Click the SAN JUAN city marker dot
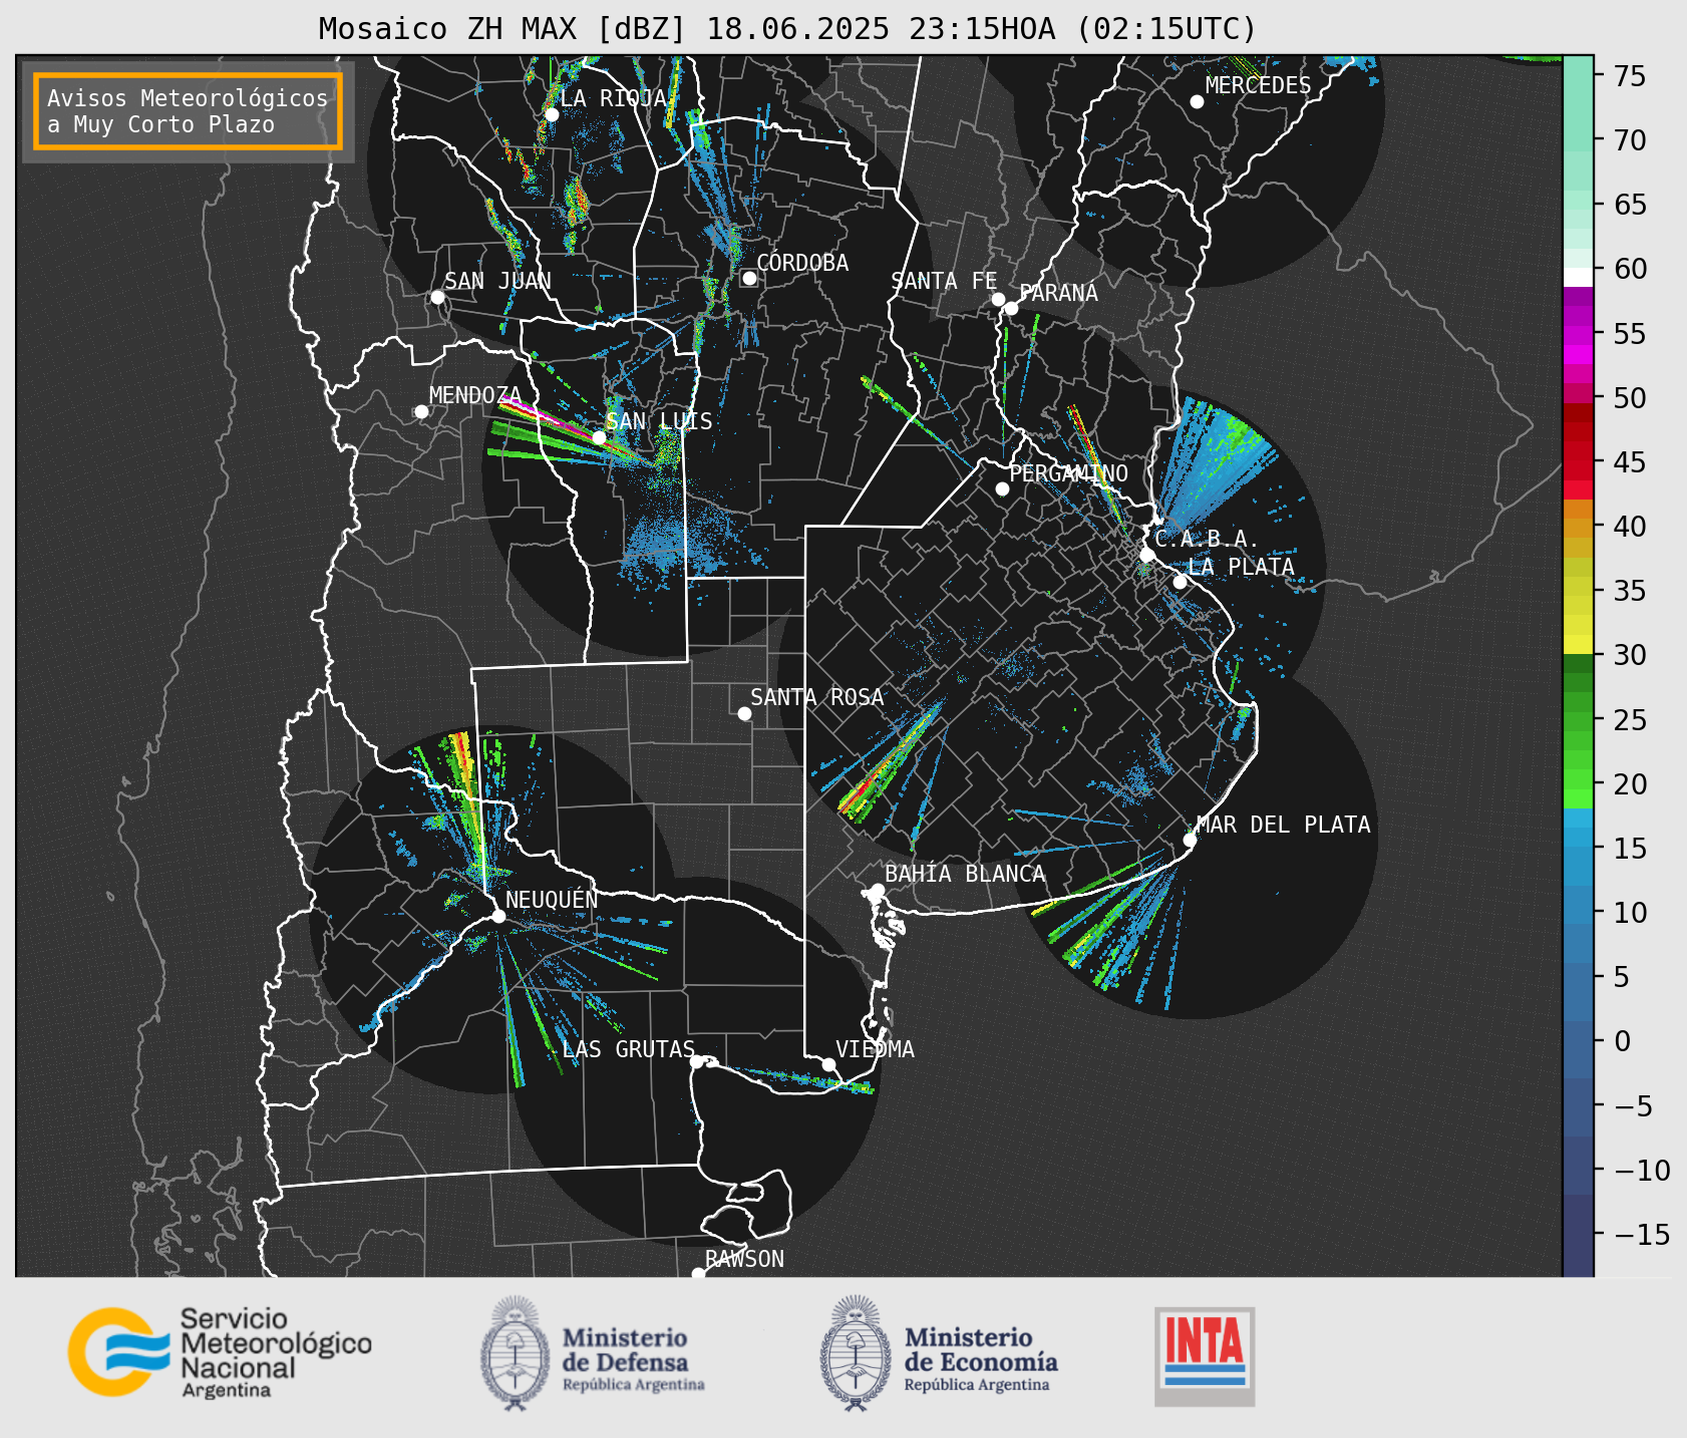1687x1438 pixels. click(x=437, y=297)
